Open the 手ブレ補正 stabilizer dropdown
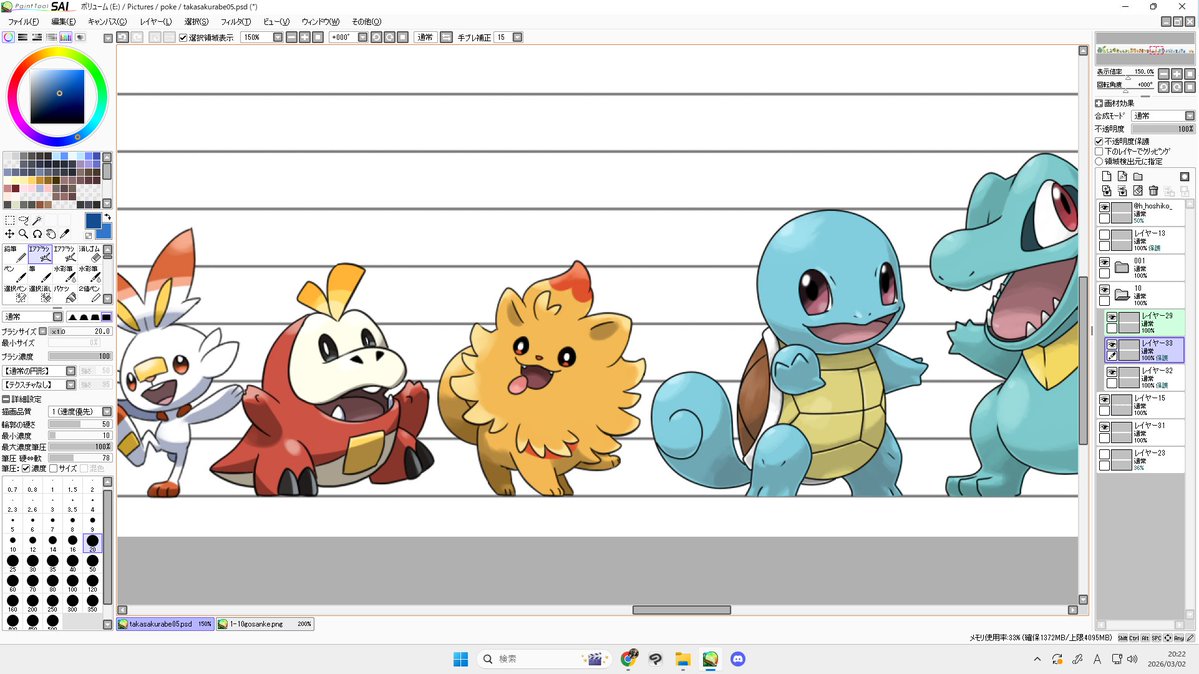This screenshot has height=674, width=1199. (518, 37)
